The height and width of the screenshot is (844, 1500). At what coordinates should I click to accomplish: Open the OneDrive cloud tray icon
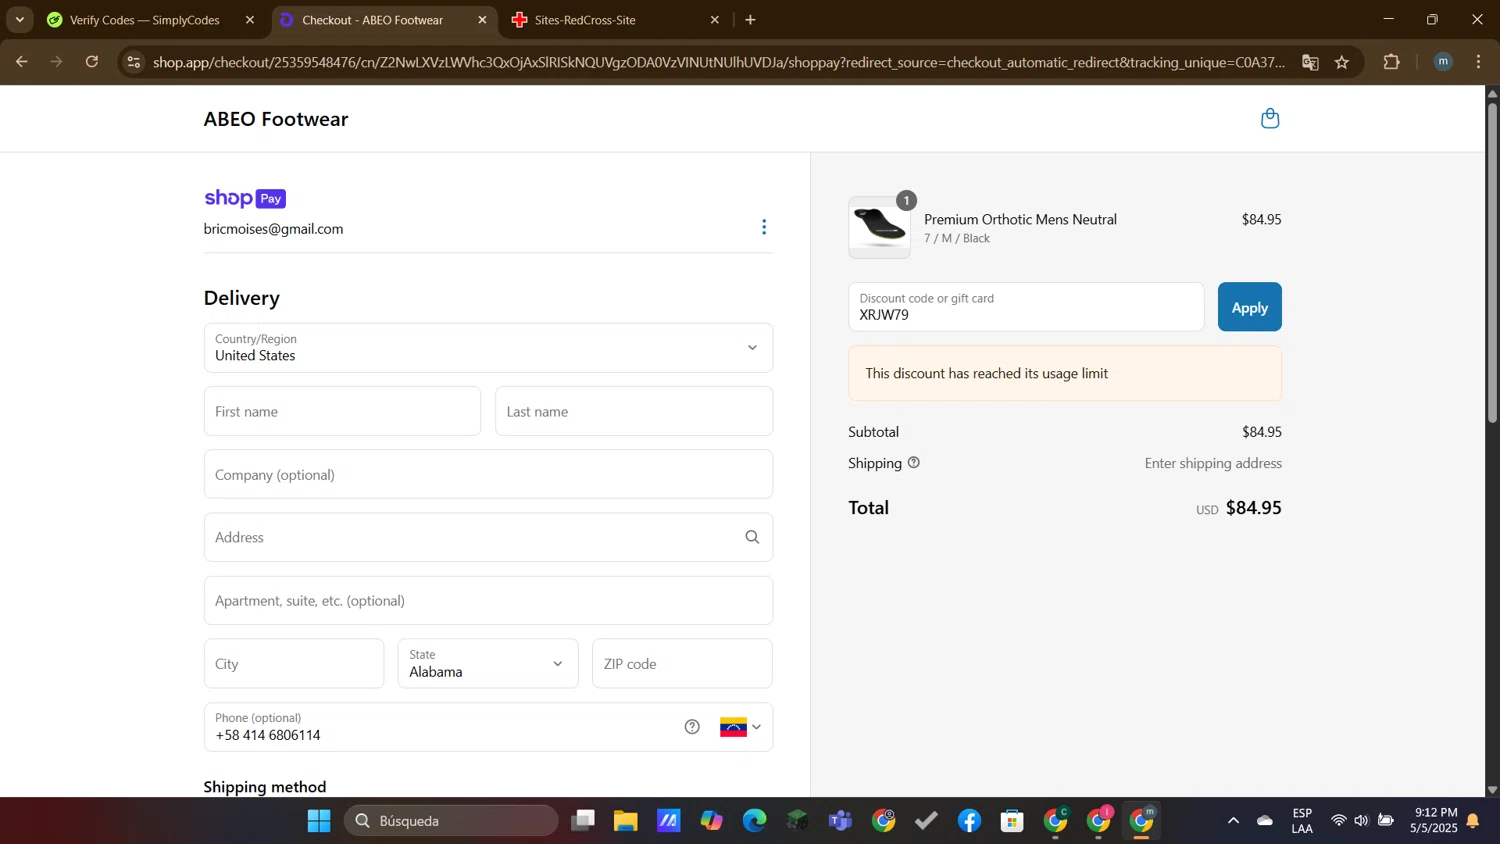[x=1265, y=821]
